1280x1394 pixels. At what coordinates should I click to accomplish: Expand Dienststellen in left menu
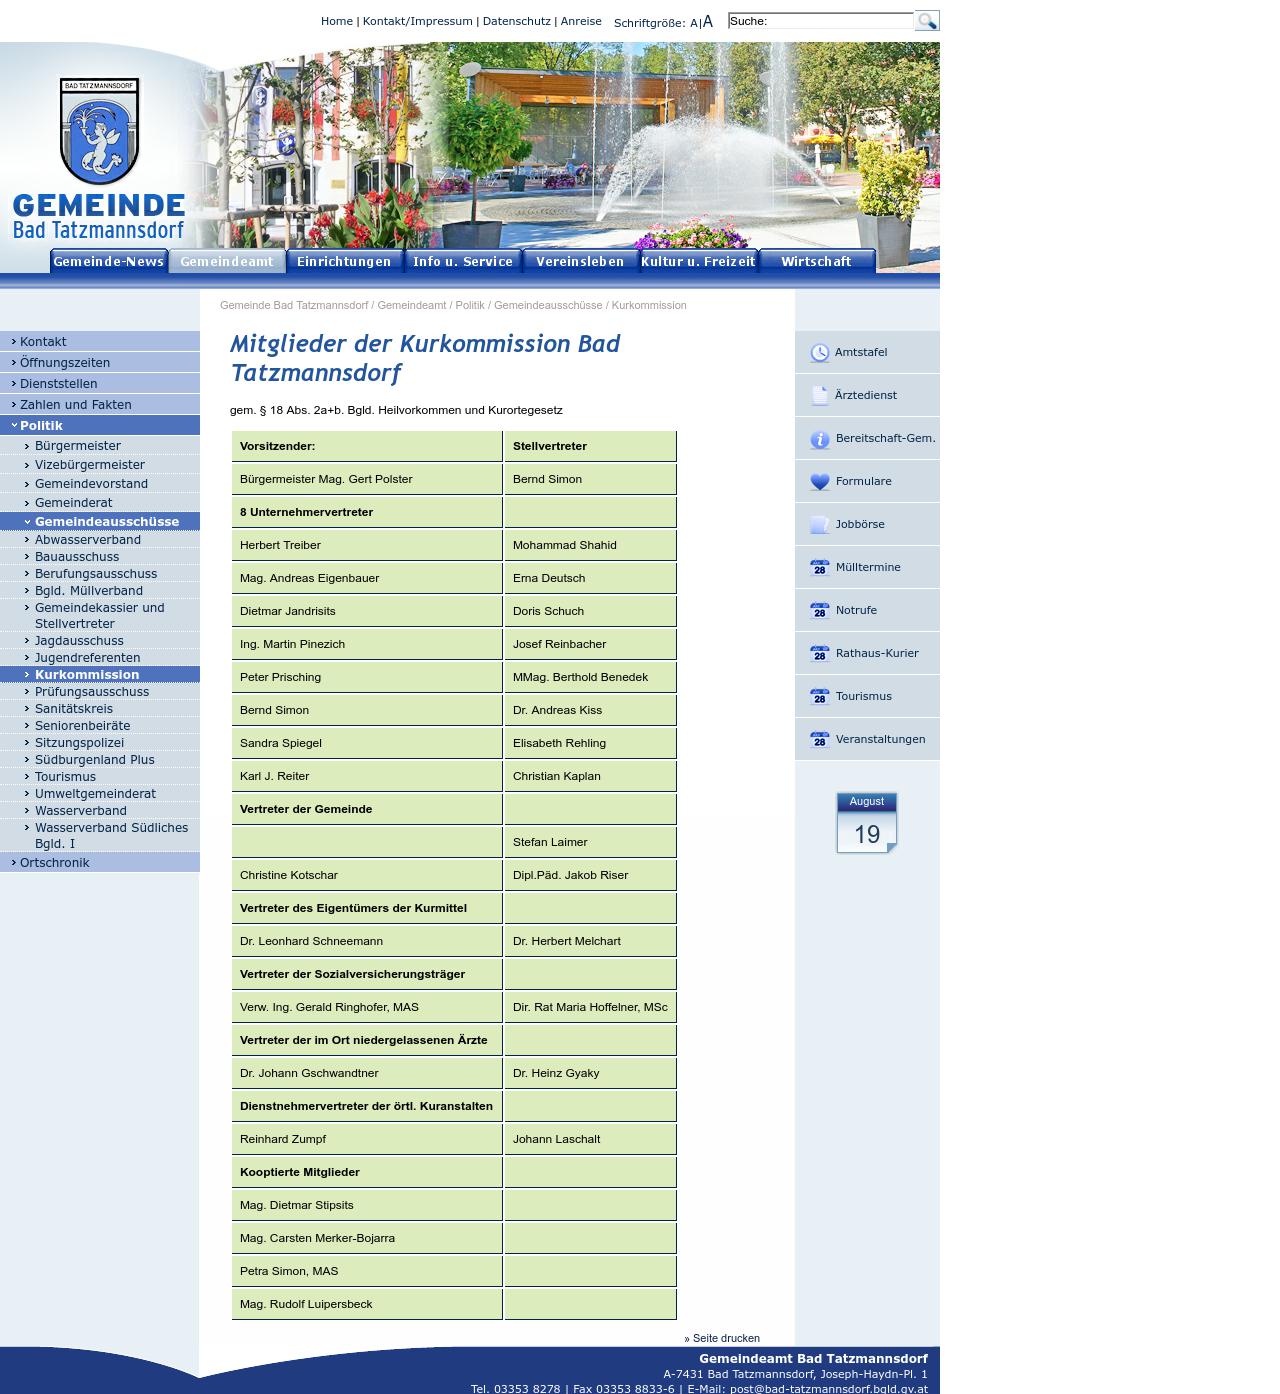(x=100, y=383)
